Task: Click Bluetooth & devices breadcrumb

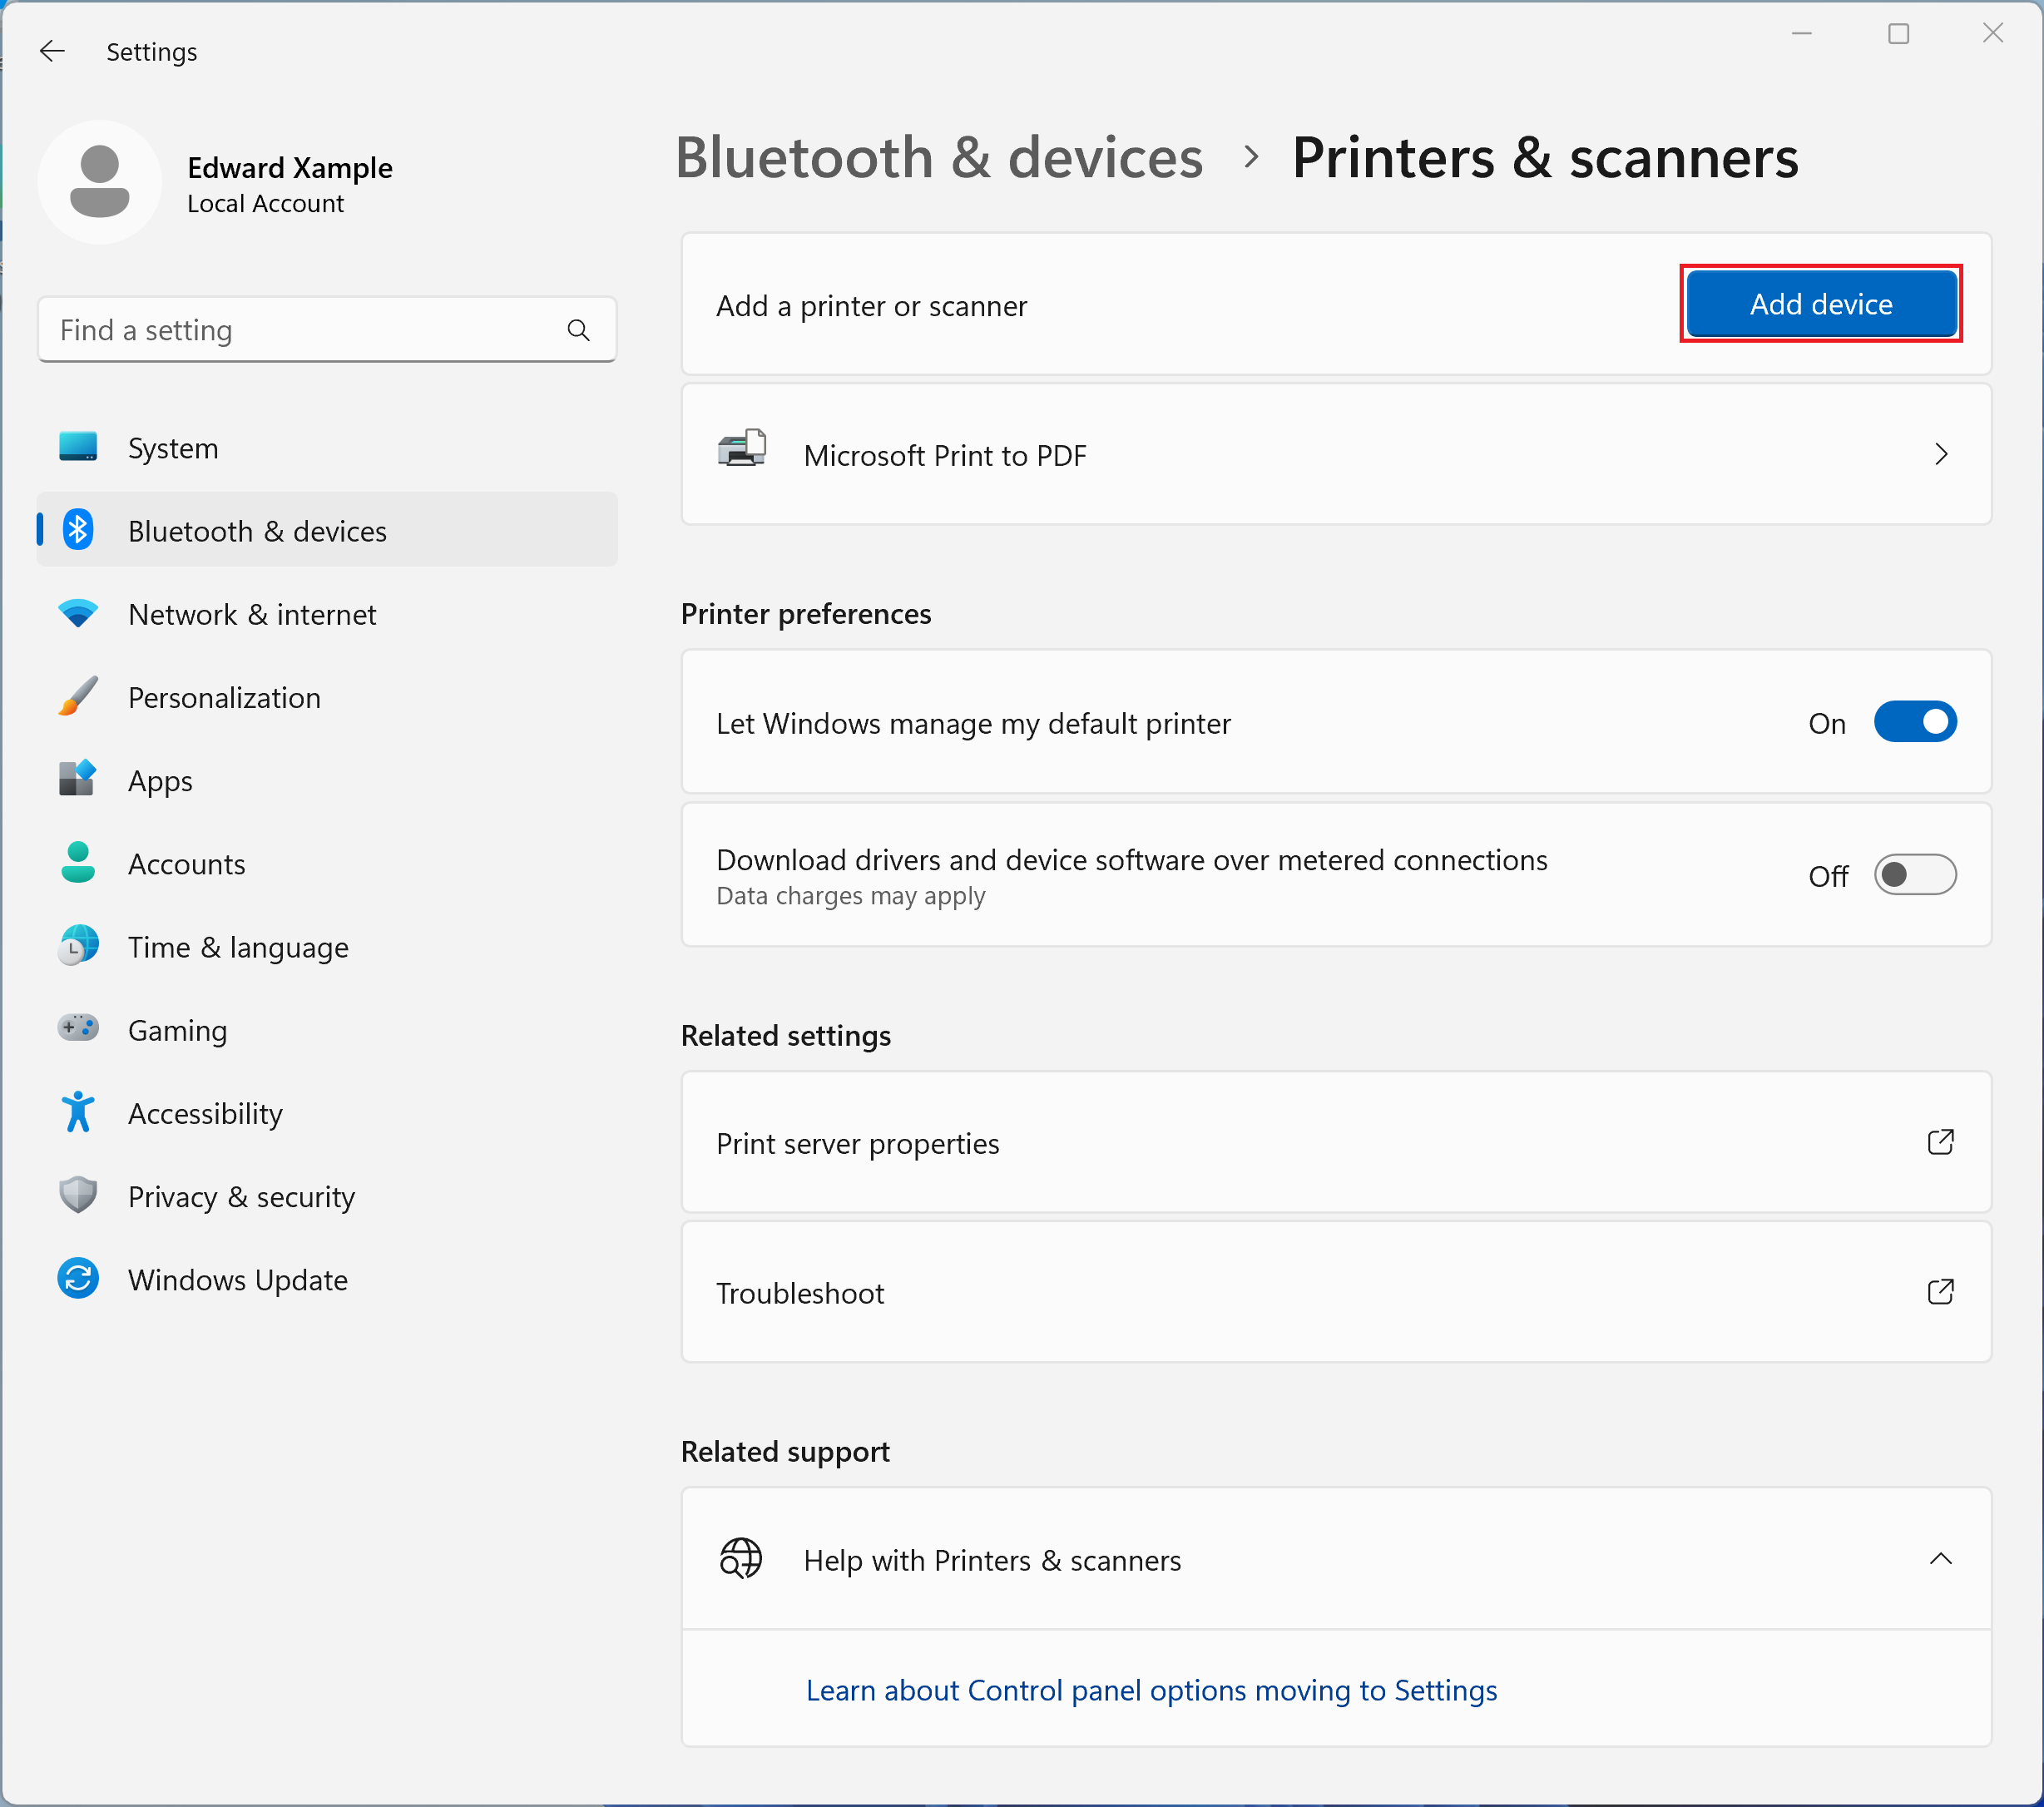Action: pos(939,158)
